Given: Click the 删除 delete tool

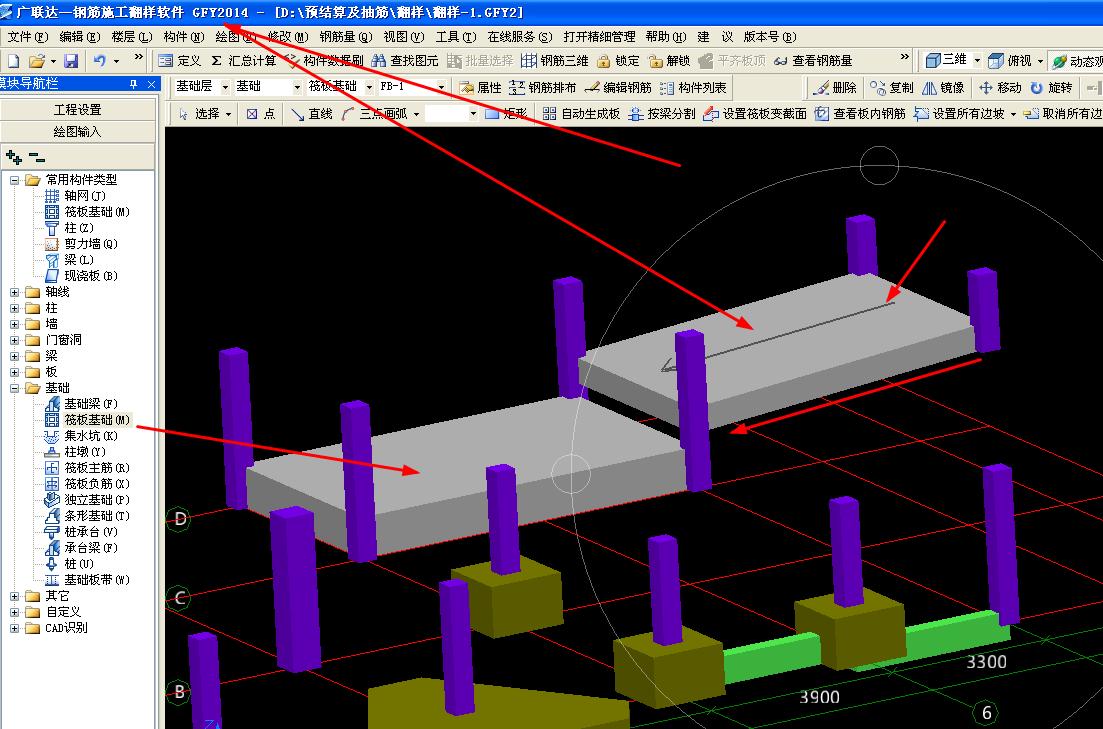Looking at the screenshot, I should pyautogui.click(x=835, y=87).
